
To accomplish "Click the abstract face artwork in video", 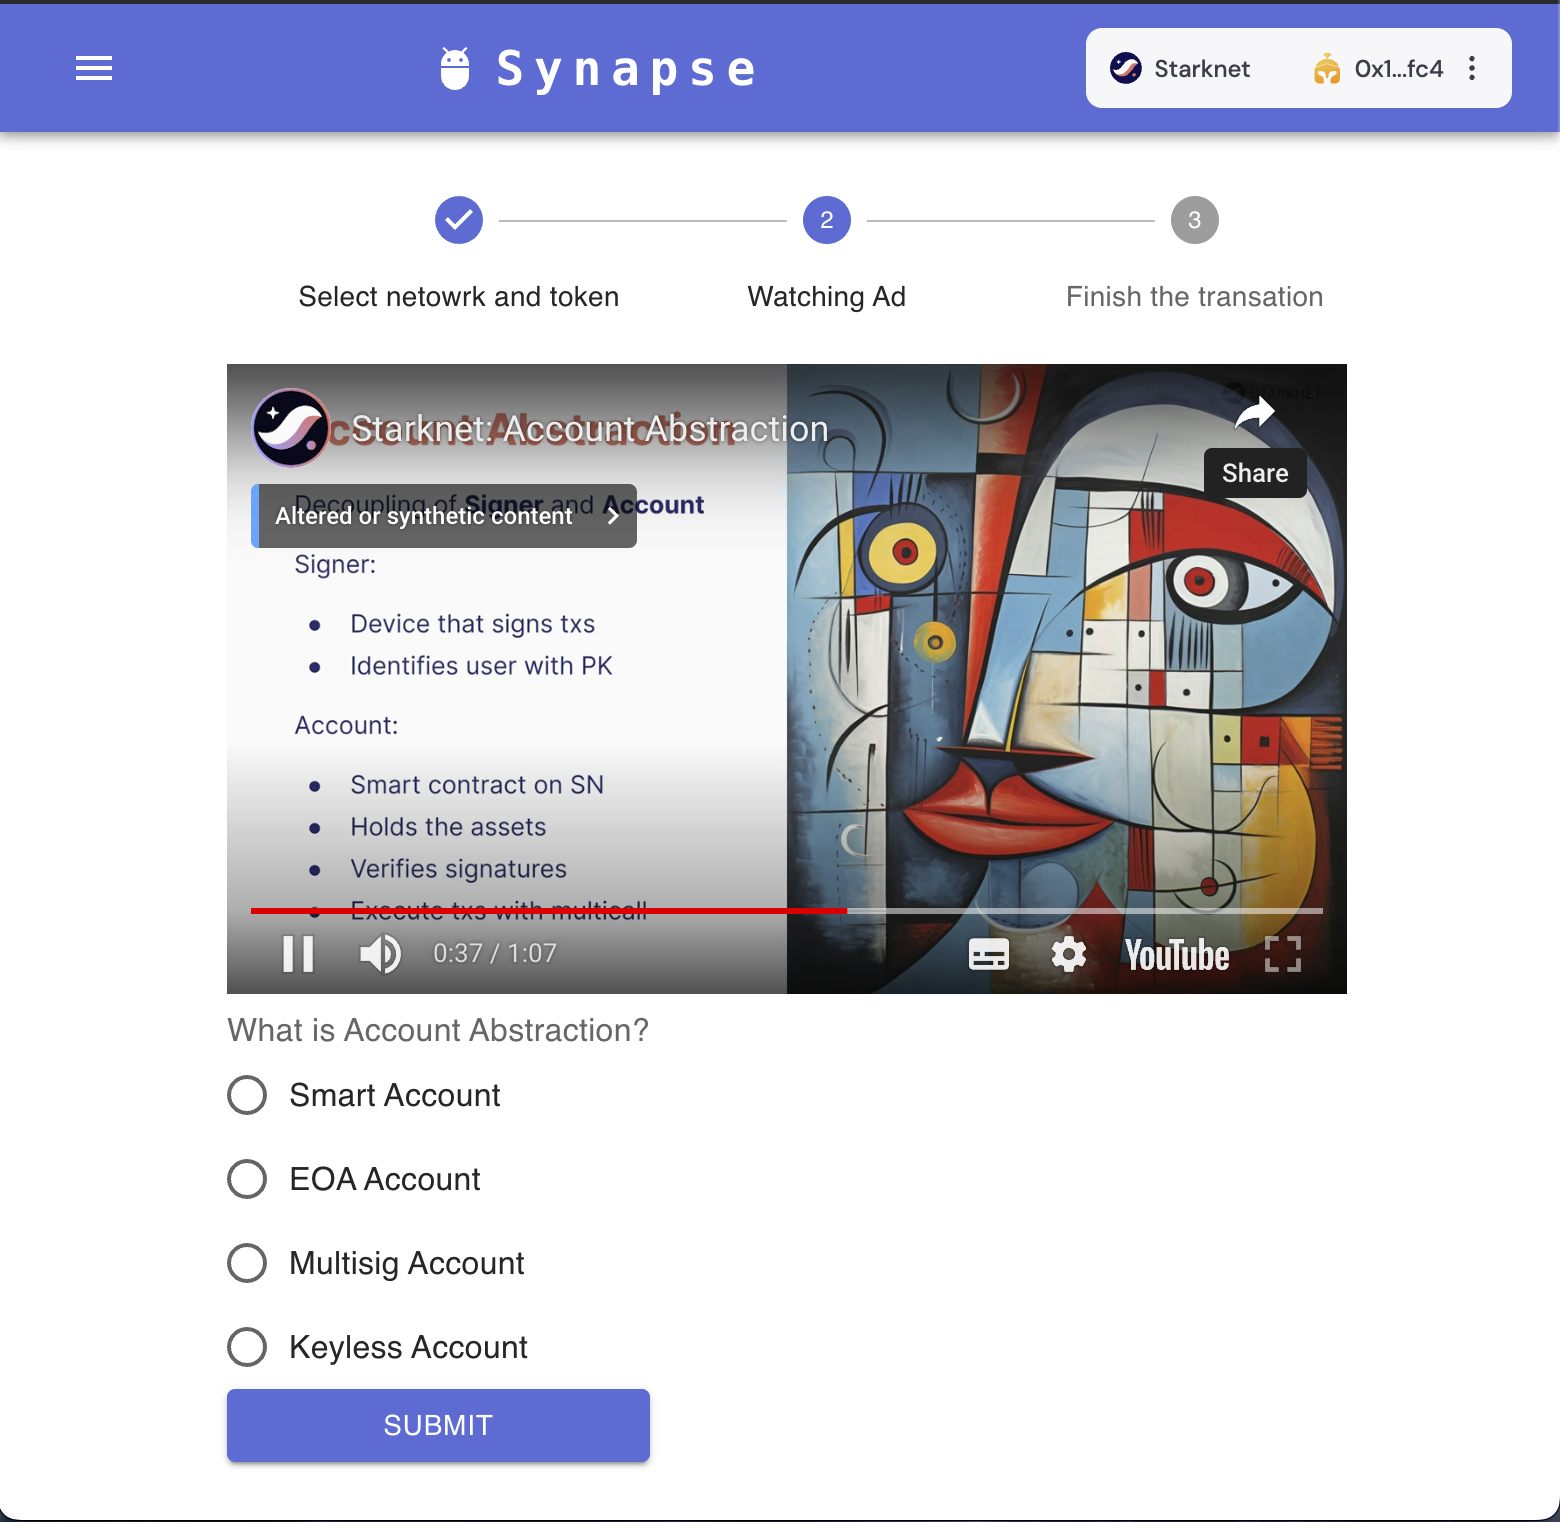I will pos(1067,680).
